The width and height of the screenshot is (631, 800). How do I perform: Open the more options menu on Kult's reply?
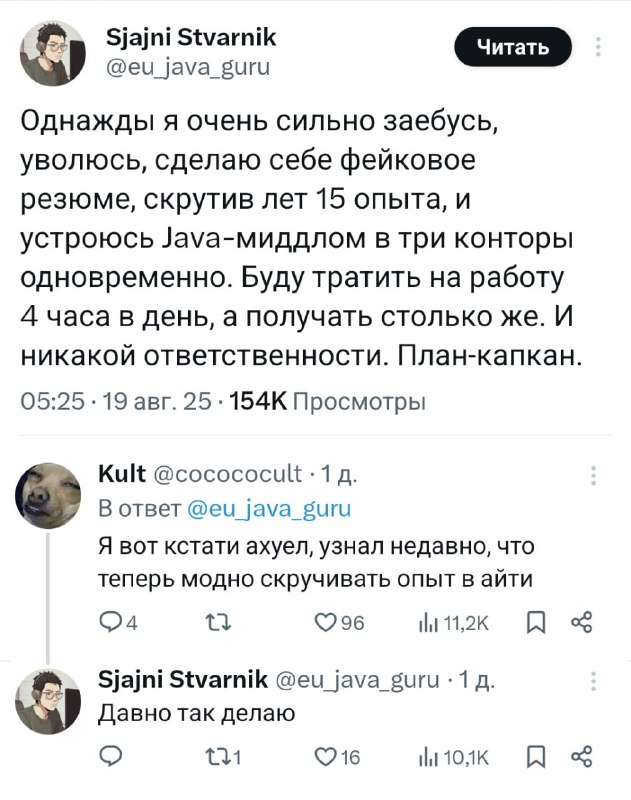[x=593, y=475]
